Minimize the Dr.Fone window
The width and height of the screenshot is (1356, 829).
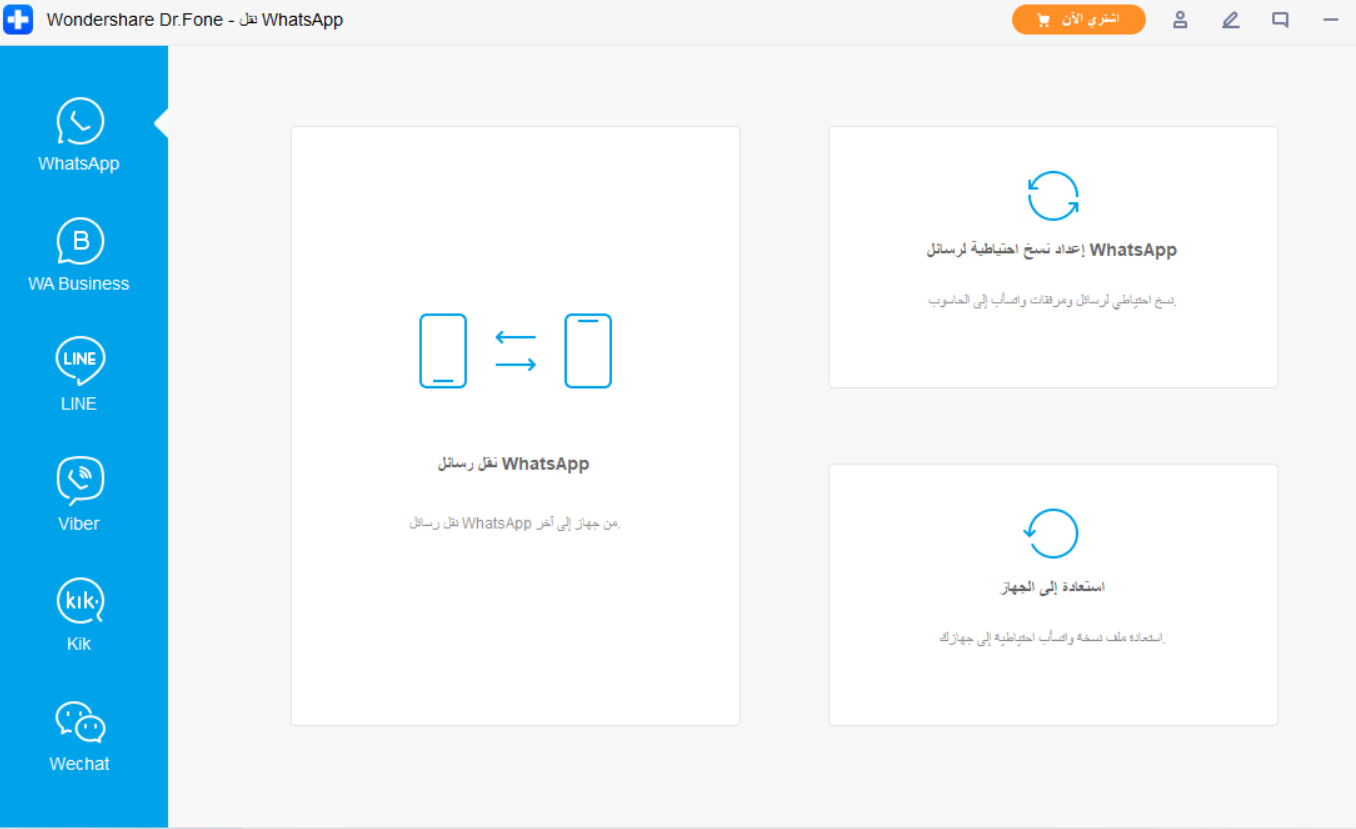(x=1330, y=20)
